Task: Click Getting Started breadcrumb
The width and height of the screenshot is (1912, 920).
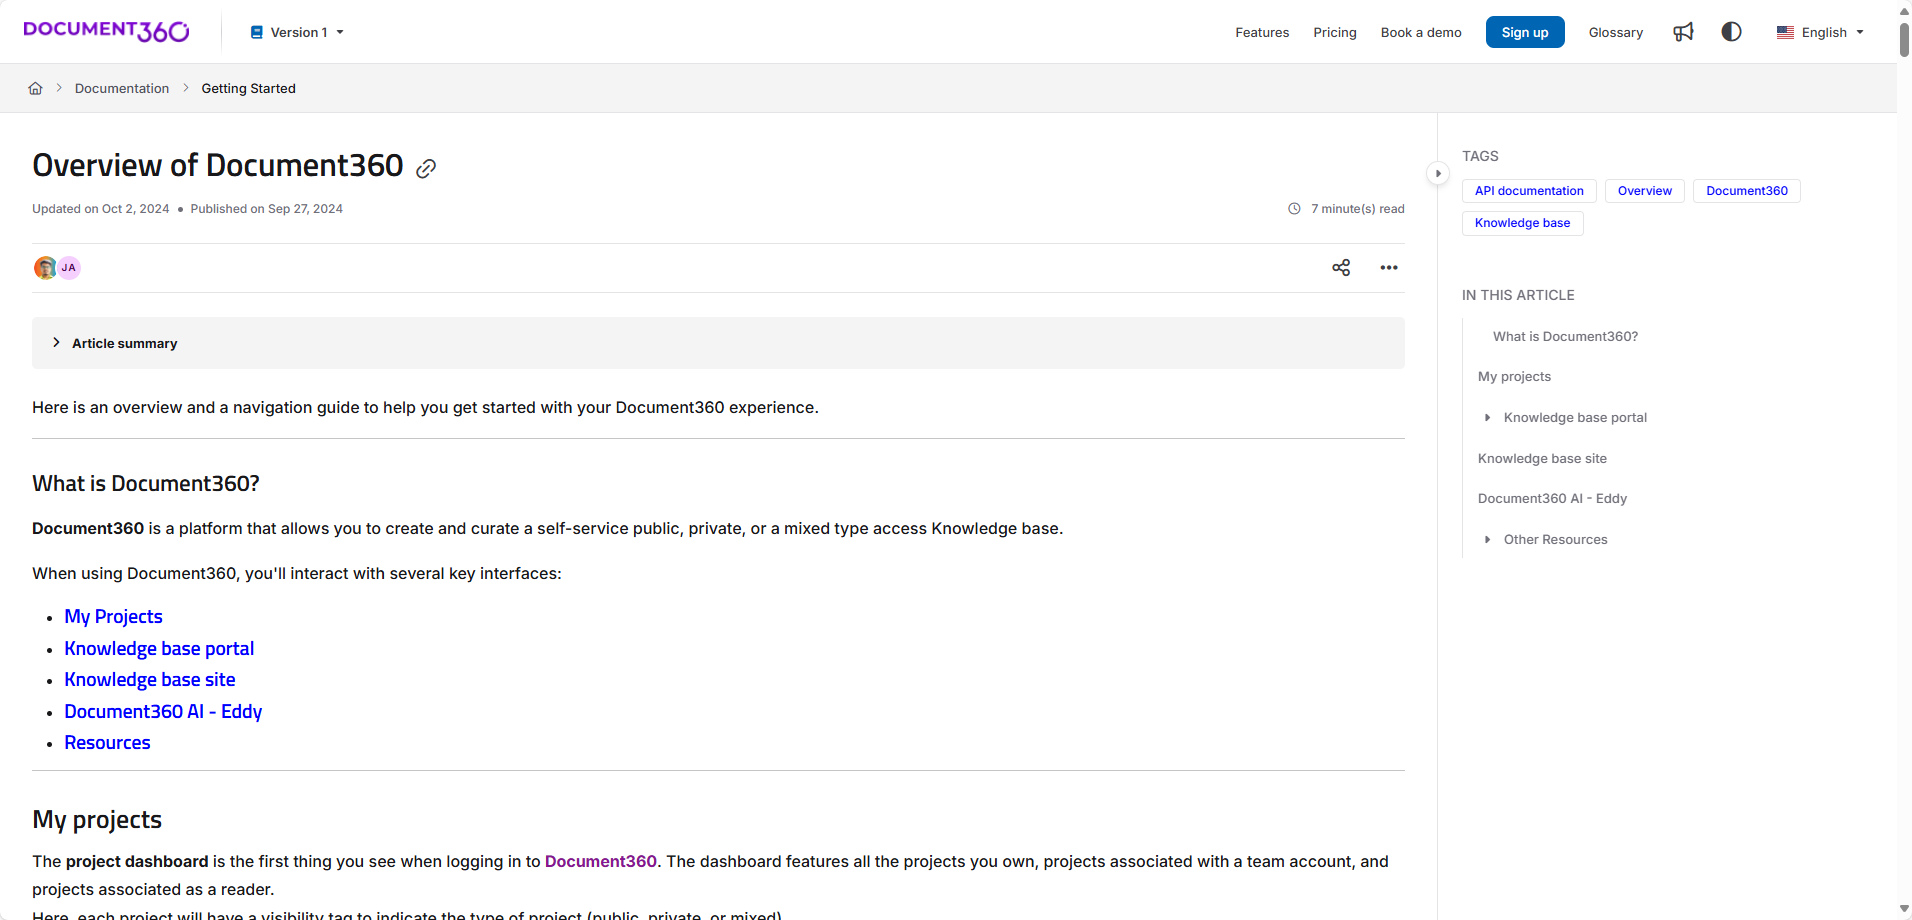Action: 249,88
